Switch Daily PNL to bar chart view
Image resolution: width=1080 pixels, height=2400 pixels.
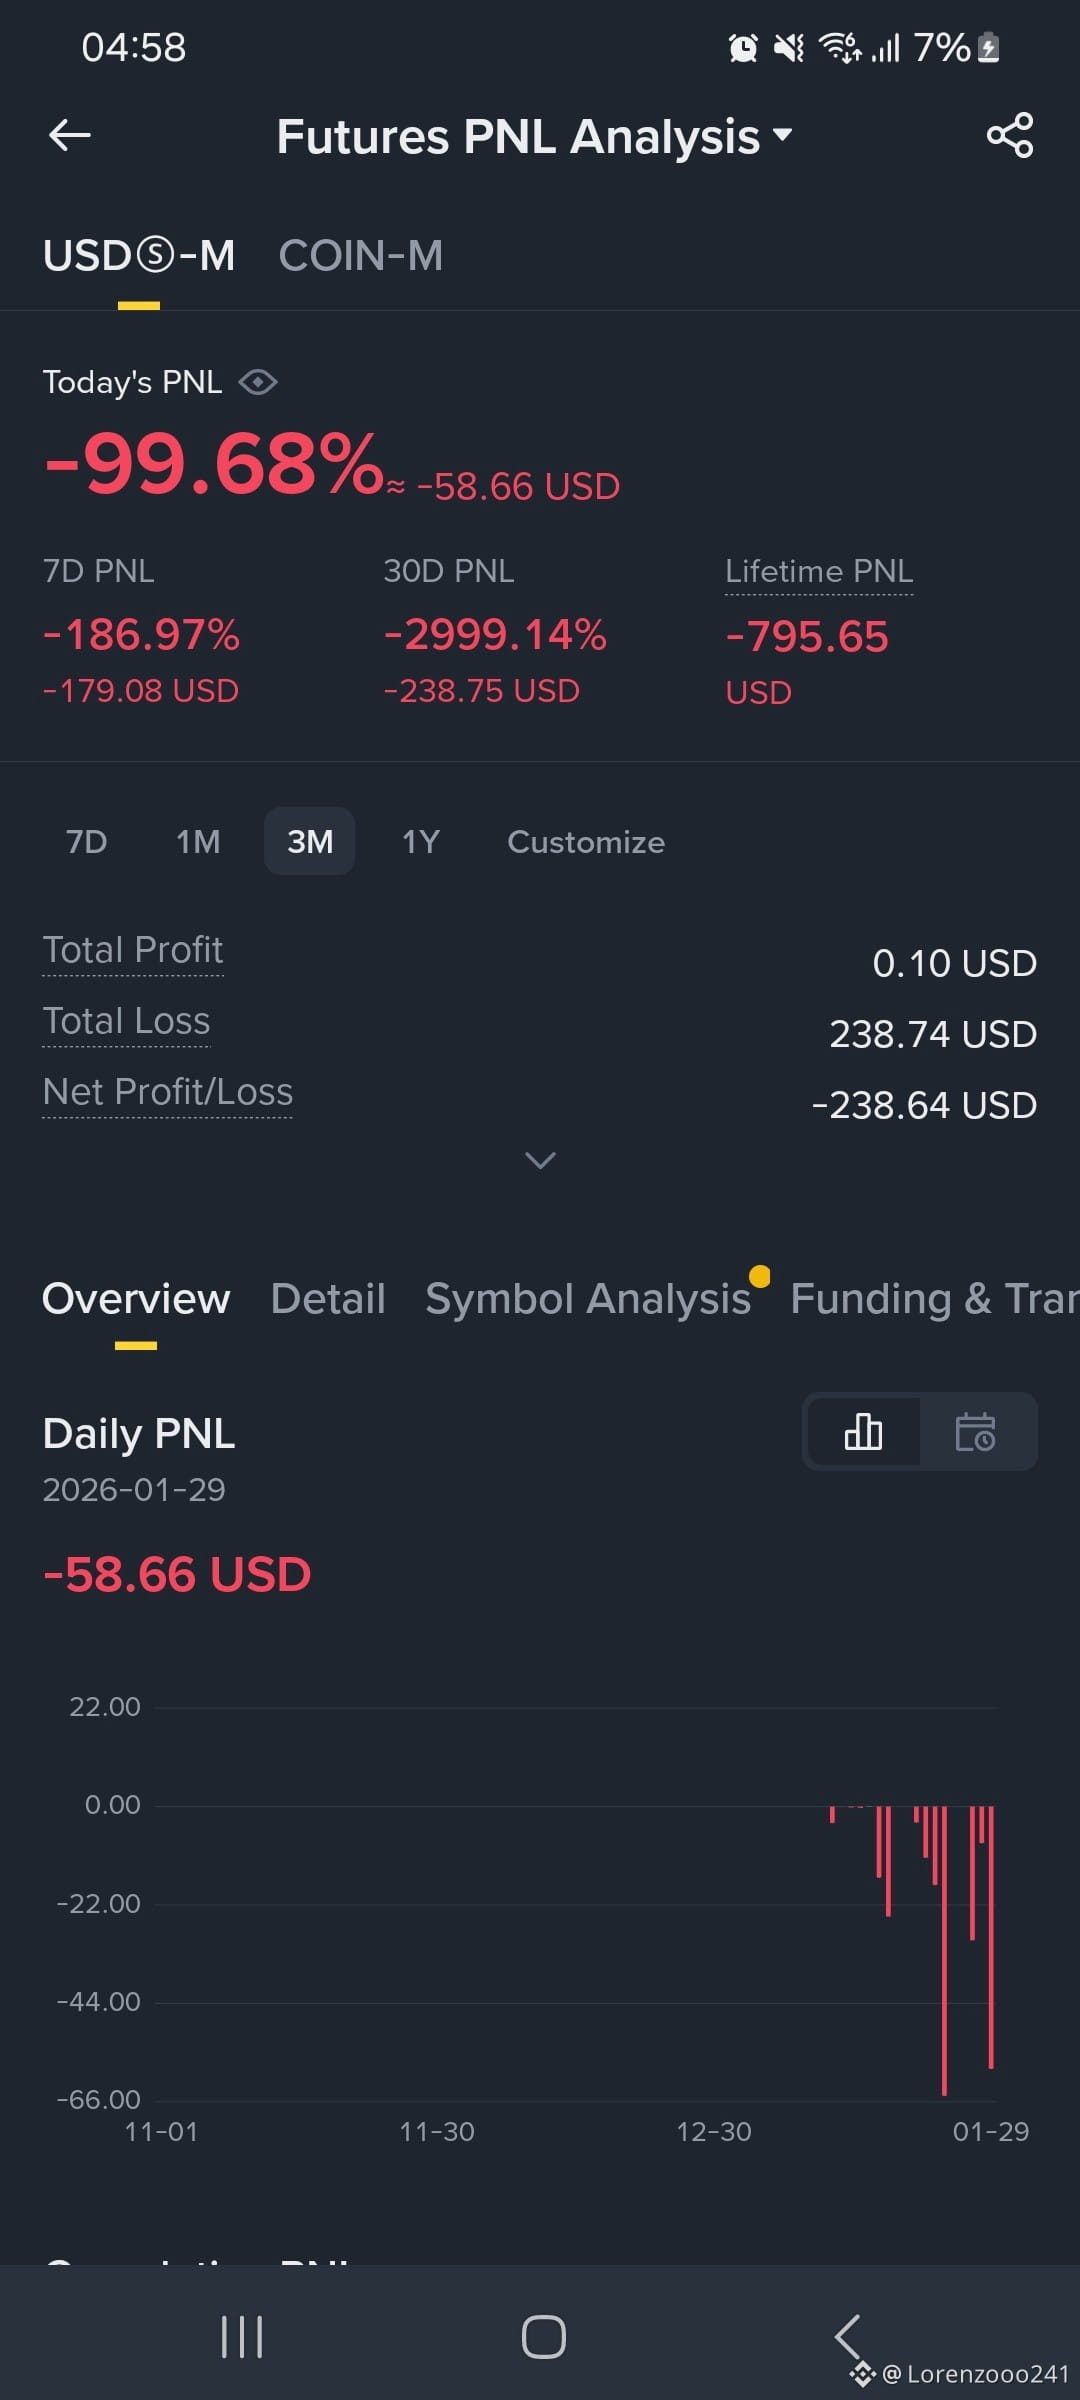[x=863, y=1431]
